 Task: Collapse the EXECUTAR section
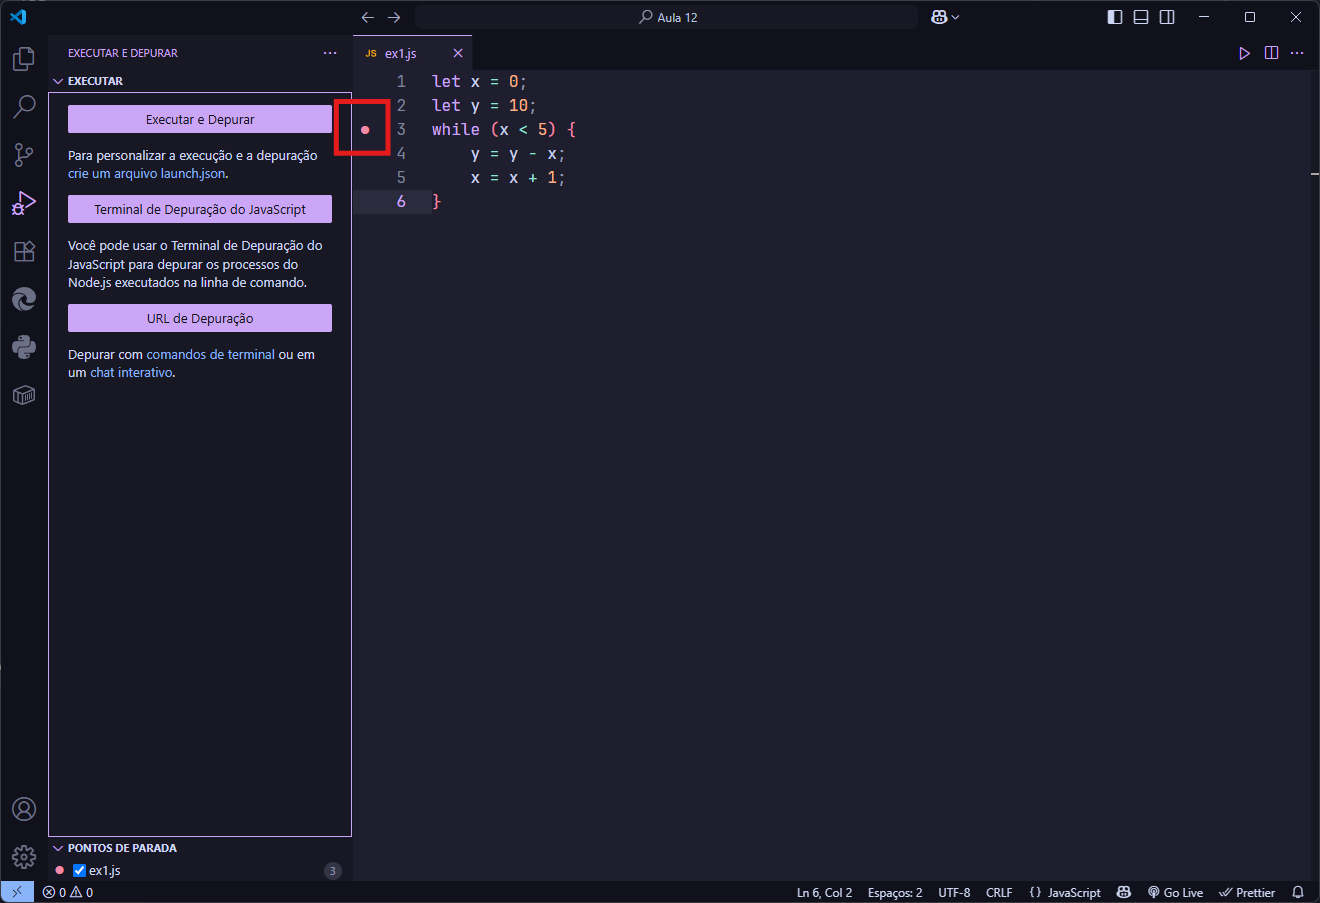58,81
